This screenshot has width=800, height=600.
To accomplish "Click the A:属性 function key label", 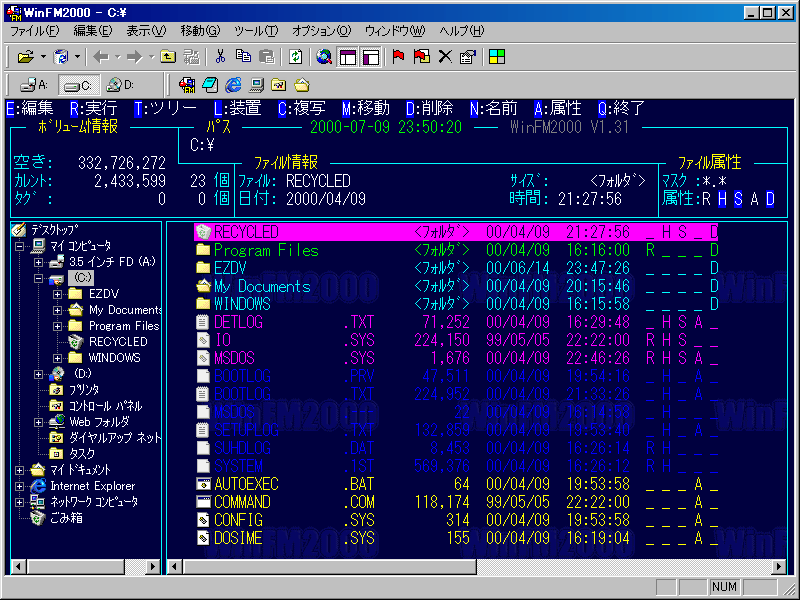I will click(x=558, y=109).
